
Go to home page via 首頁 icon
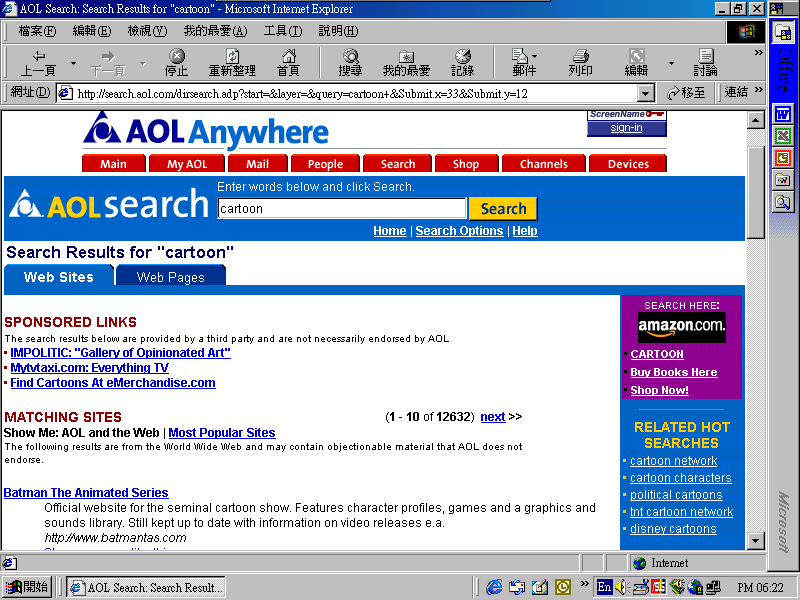pyautogui.click(x=288, y=63)
